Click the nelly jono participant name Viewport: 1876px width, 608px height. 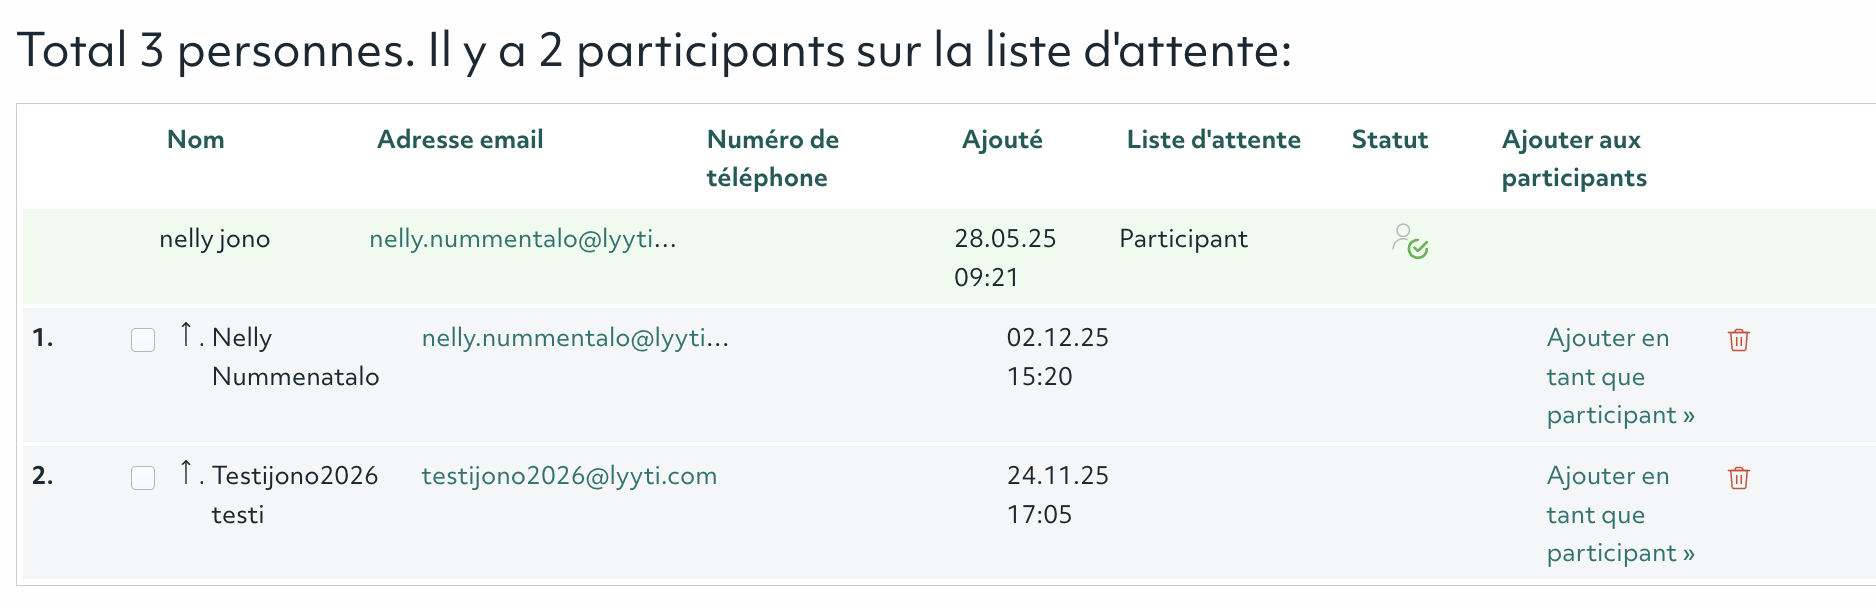coord(215,239)
